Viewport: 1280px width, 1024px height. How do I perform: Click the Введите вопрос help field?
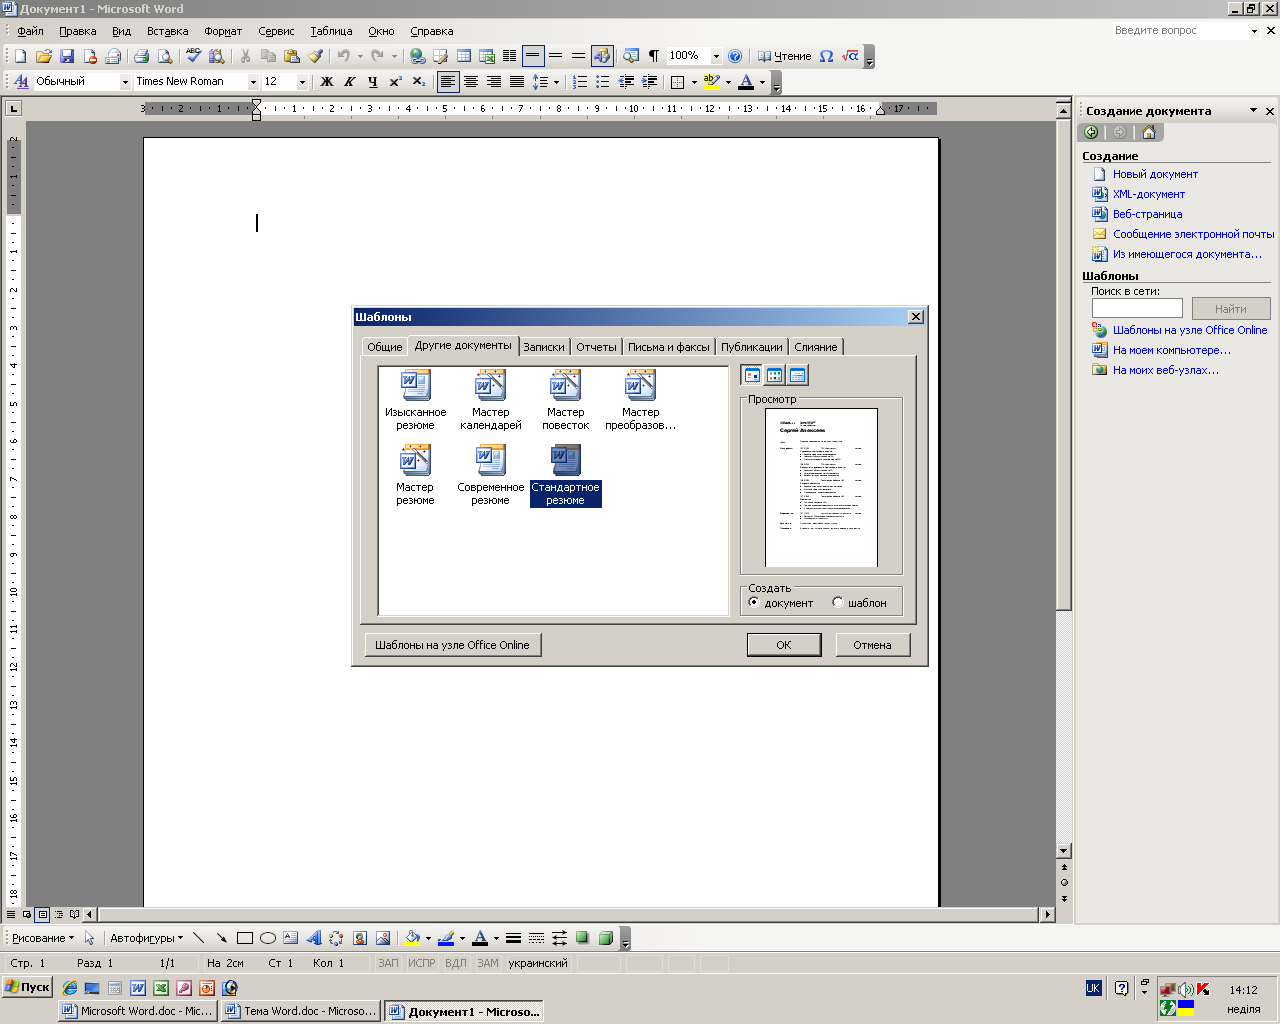tap(1181, 31)
